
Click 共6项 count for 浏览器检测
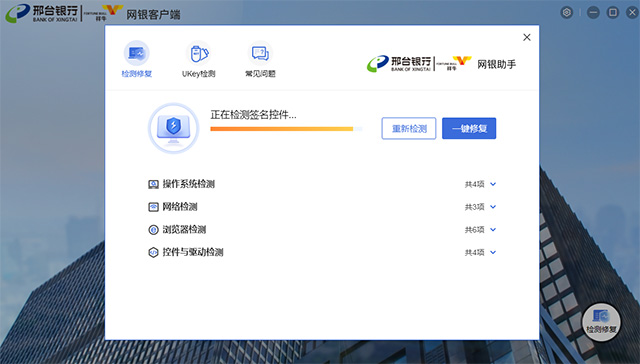[474, 230]
